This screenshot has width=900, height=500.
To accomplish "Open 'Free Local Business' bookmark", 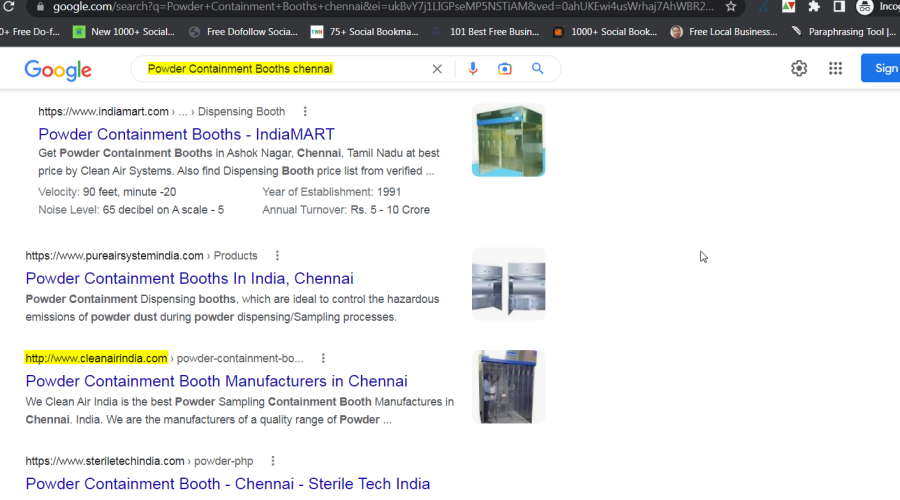I will (724, 32).
